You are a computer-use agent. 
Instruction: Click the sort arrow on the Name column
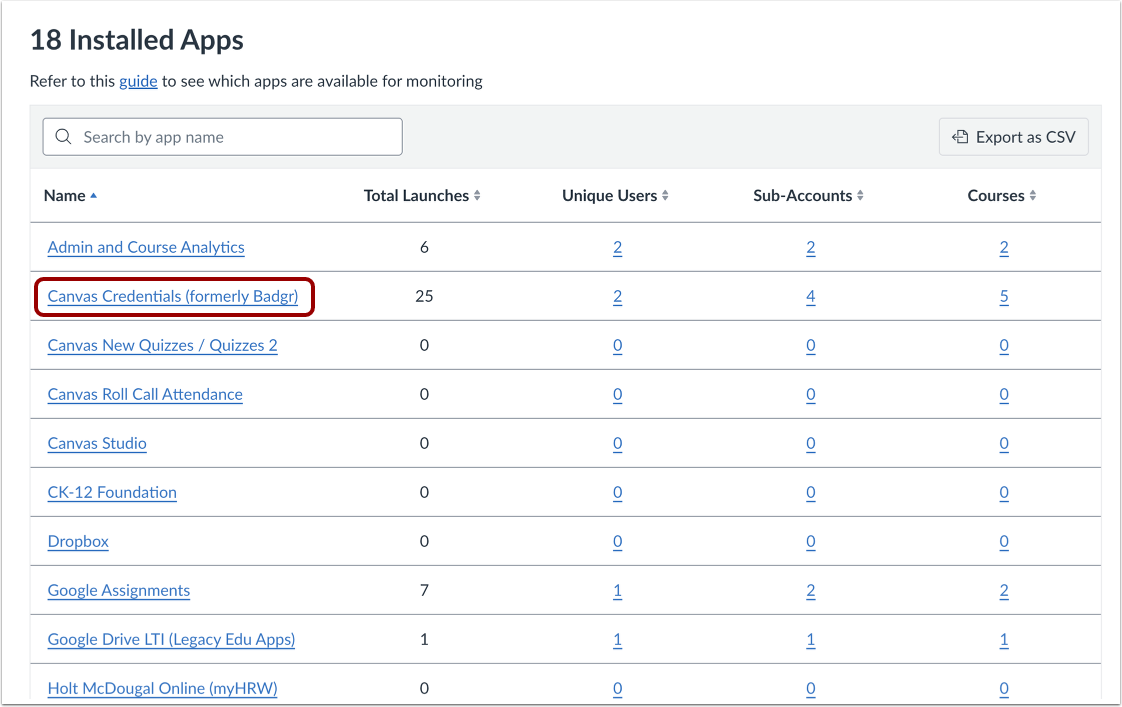[x=95, y=191]
